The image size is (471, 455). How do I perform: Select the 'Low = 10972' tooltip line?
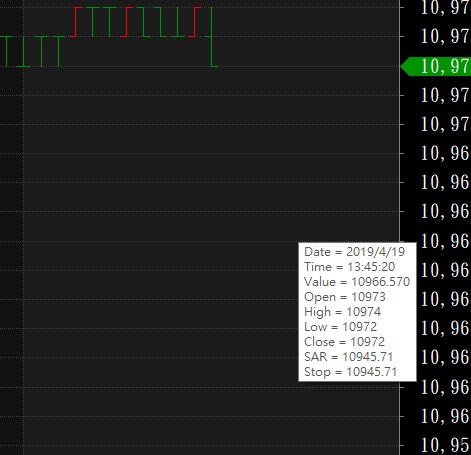[340, 327]
